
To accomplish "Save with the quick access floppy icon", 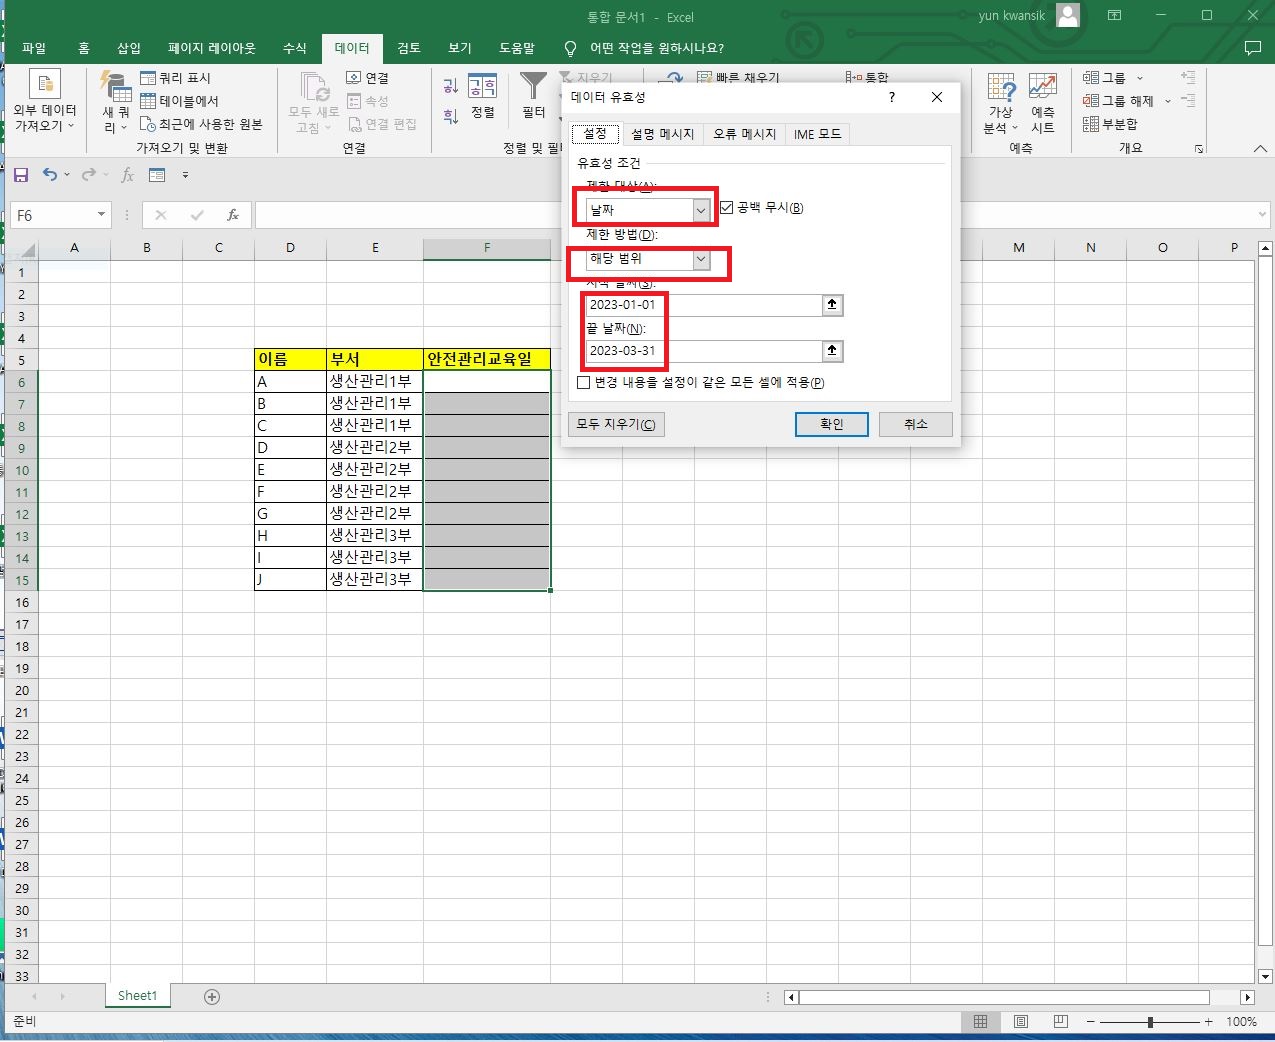I will tap(21, 175).
